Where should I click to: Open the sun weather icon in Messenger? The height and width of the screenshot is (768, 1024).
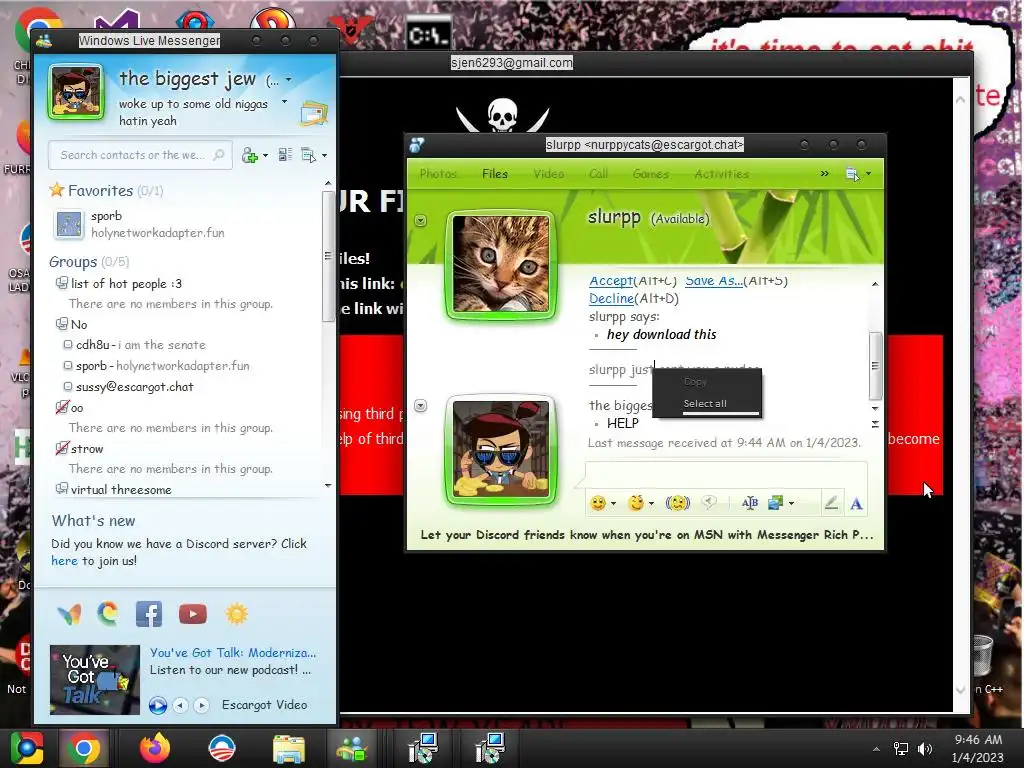[x=236, y=614]
